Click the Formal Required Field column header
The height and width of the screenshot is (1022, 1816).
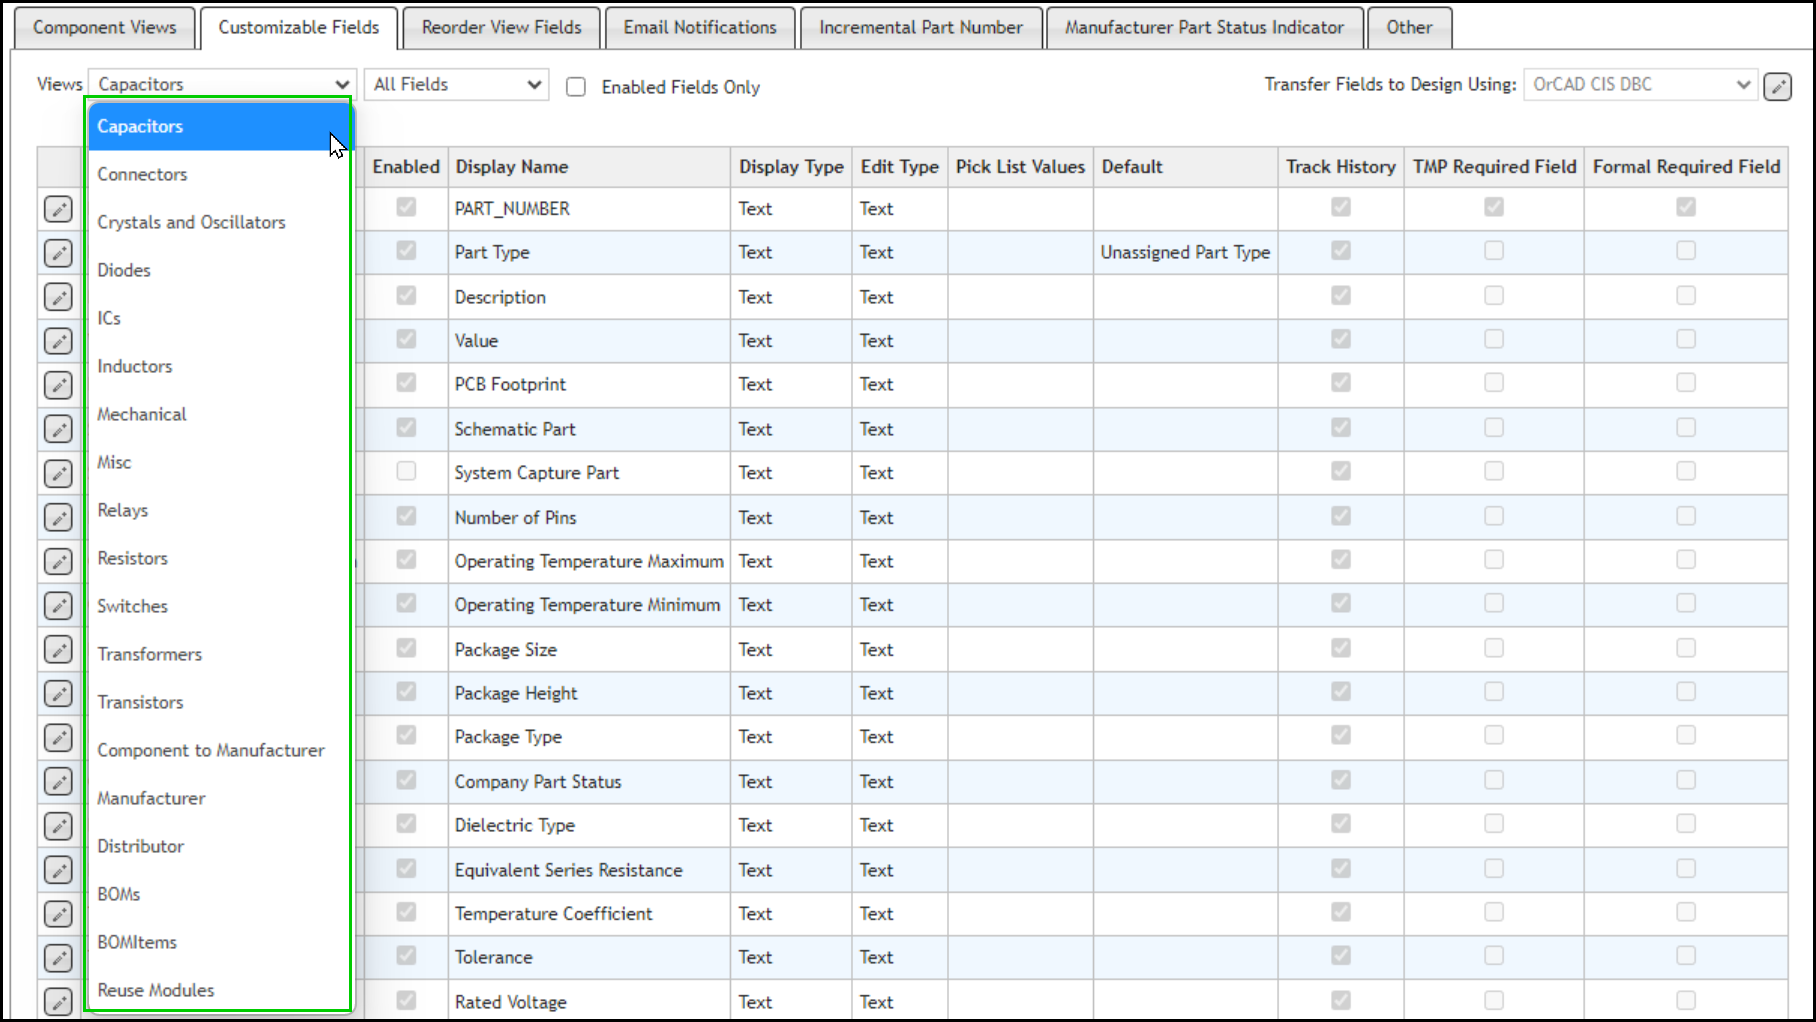[x=1686, y=167]
